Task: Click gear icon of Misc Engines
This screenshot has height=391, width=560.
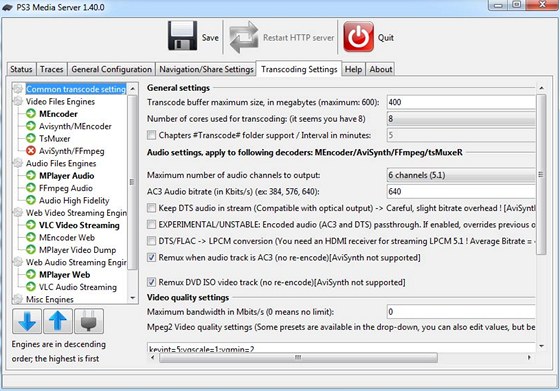Action: (x=18, y=299)
